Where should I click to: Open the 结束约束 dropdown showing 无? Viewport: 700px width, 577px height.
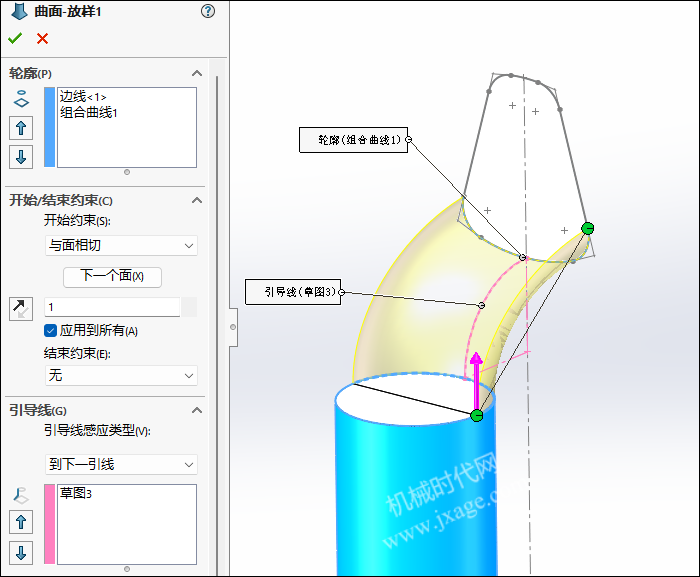point(120,375)
